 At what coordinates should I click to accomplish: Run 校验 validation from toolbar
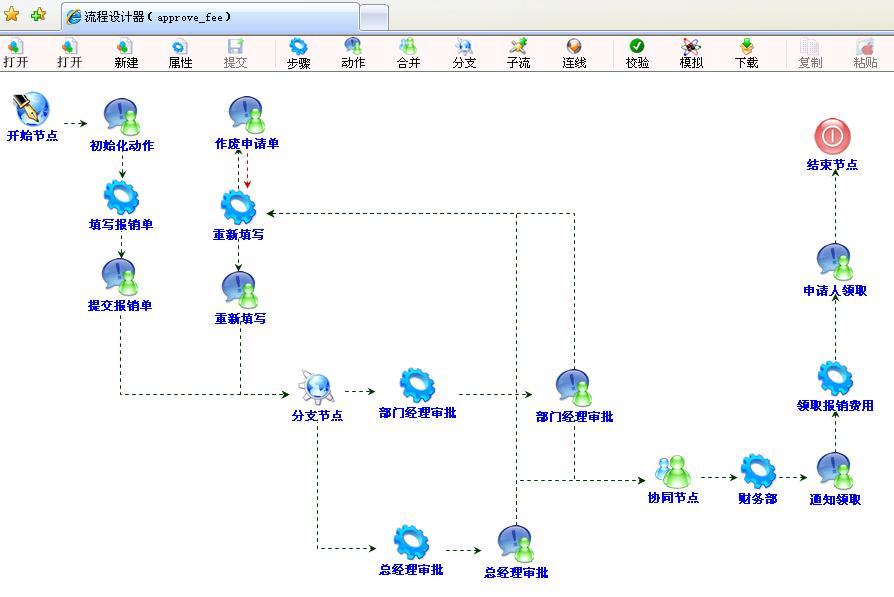click(x=637, y=53)
